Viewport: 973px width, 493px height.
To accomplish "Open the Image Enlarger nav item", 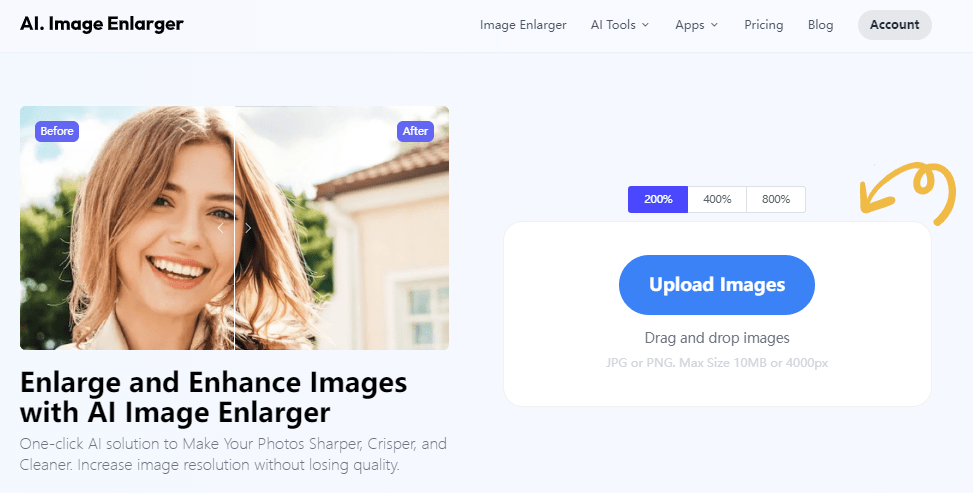I will click(x=523, y=25).
